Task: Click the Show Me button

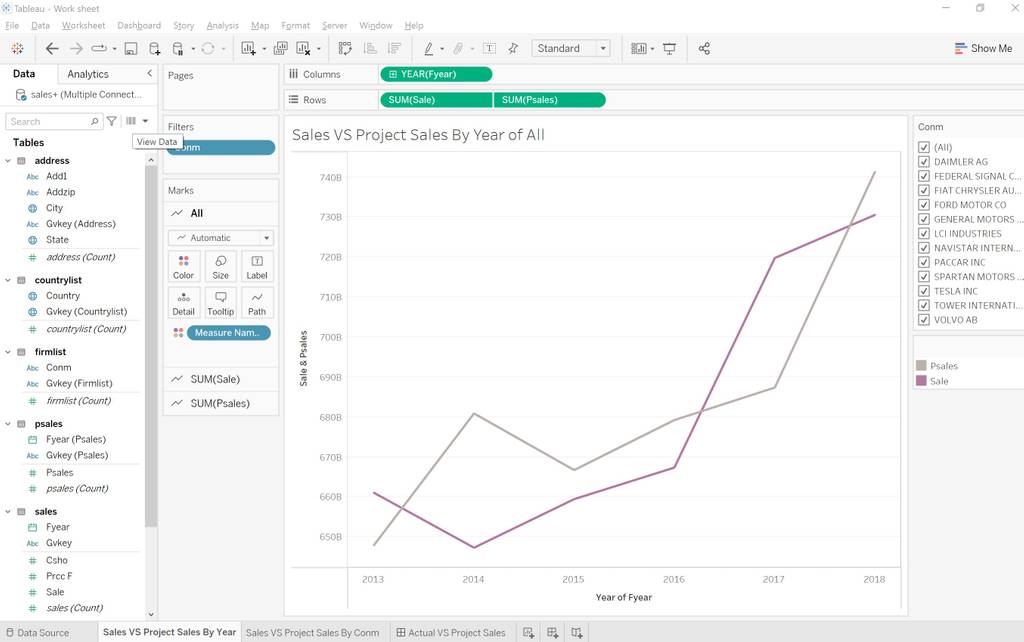Action: pyautogui.click(x=983, y=48)
